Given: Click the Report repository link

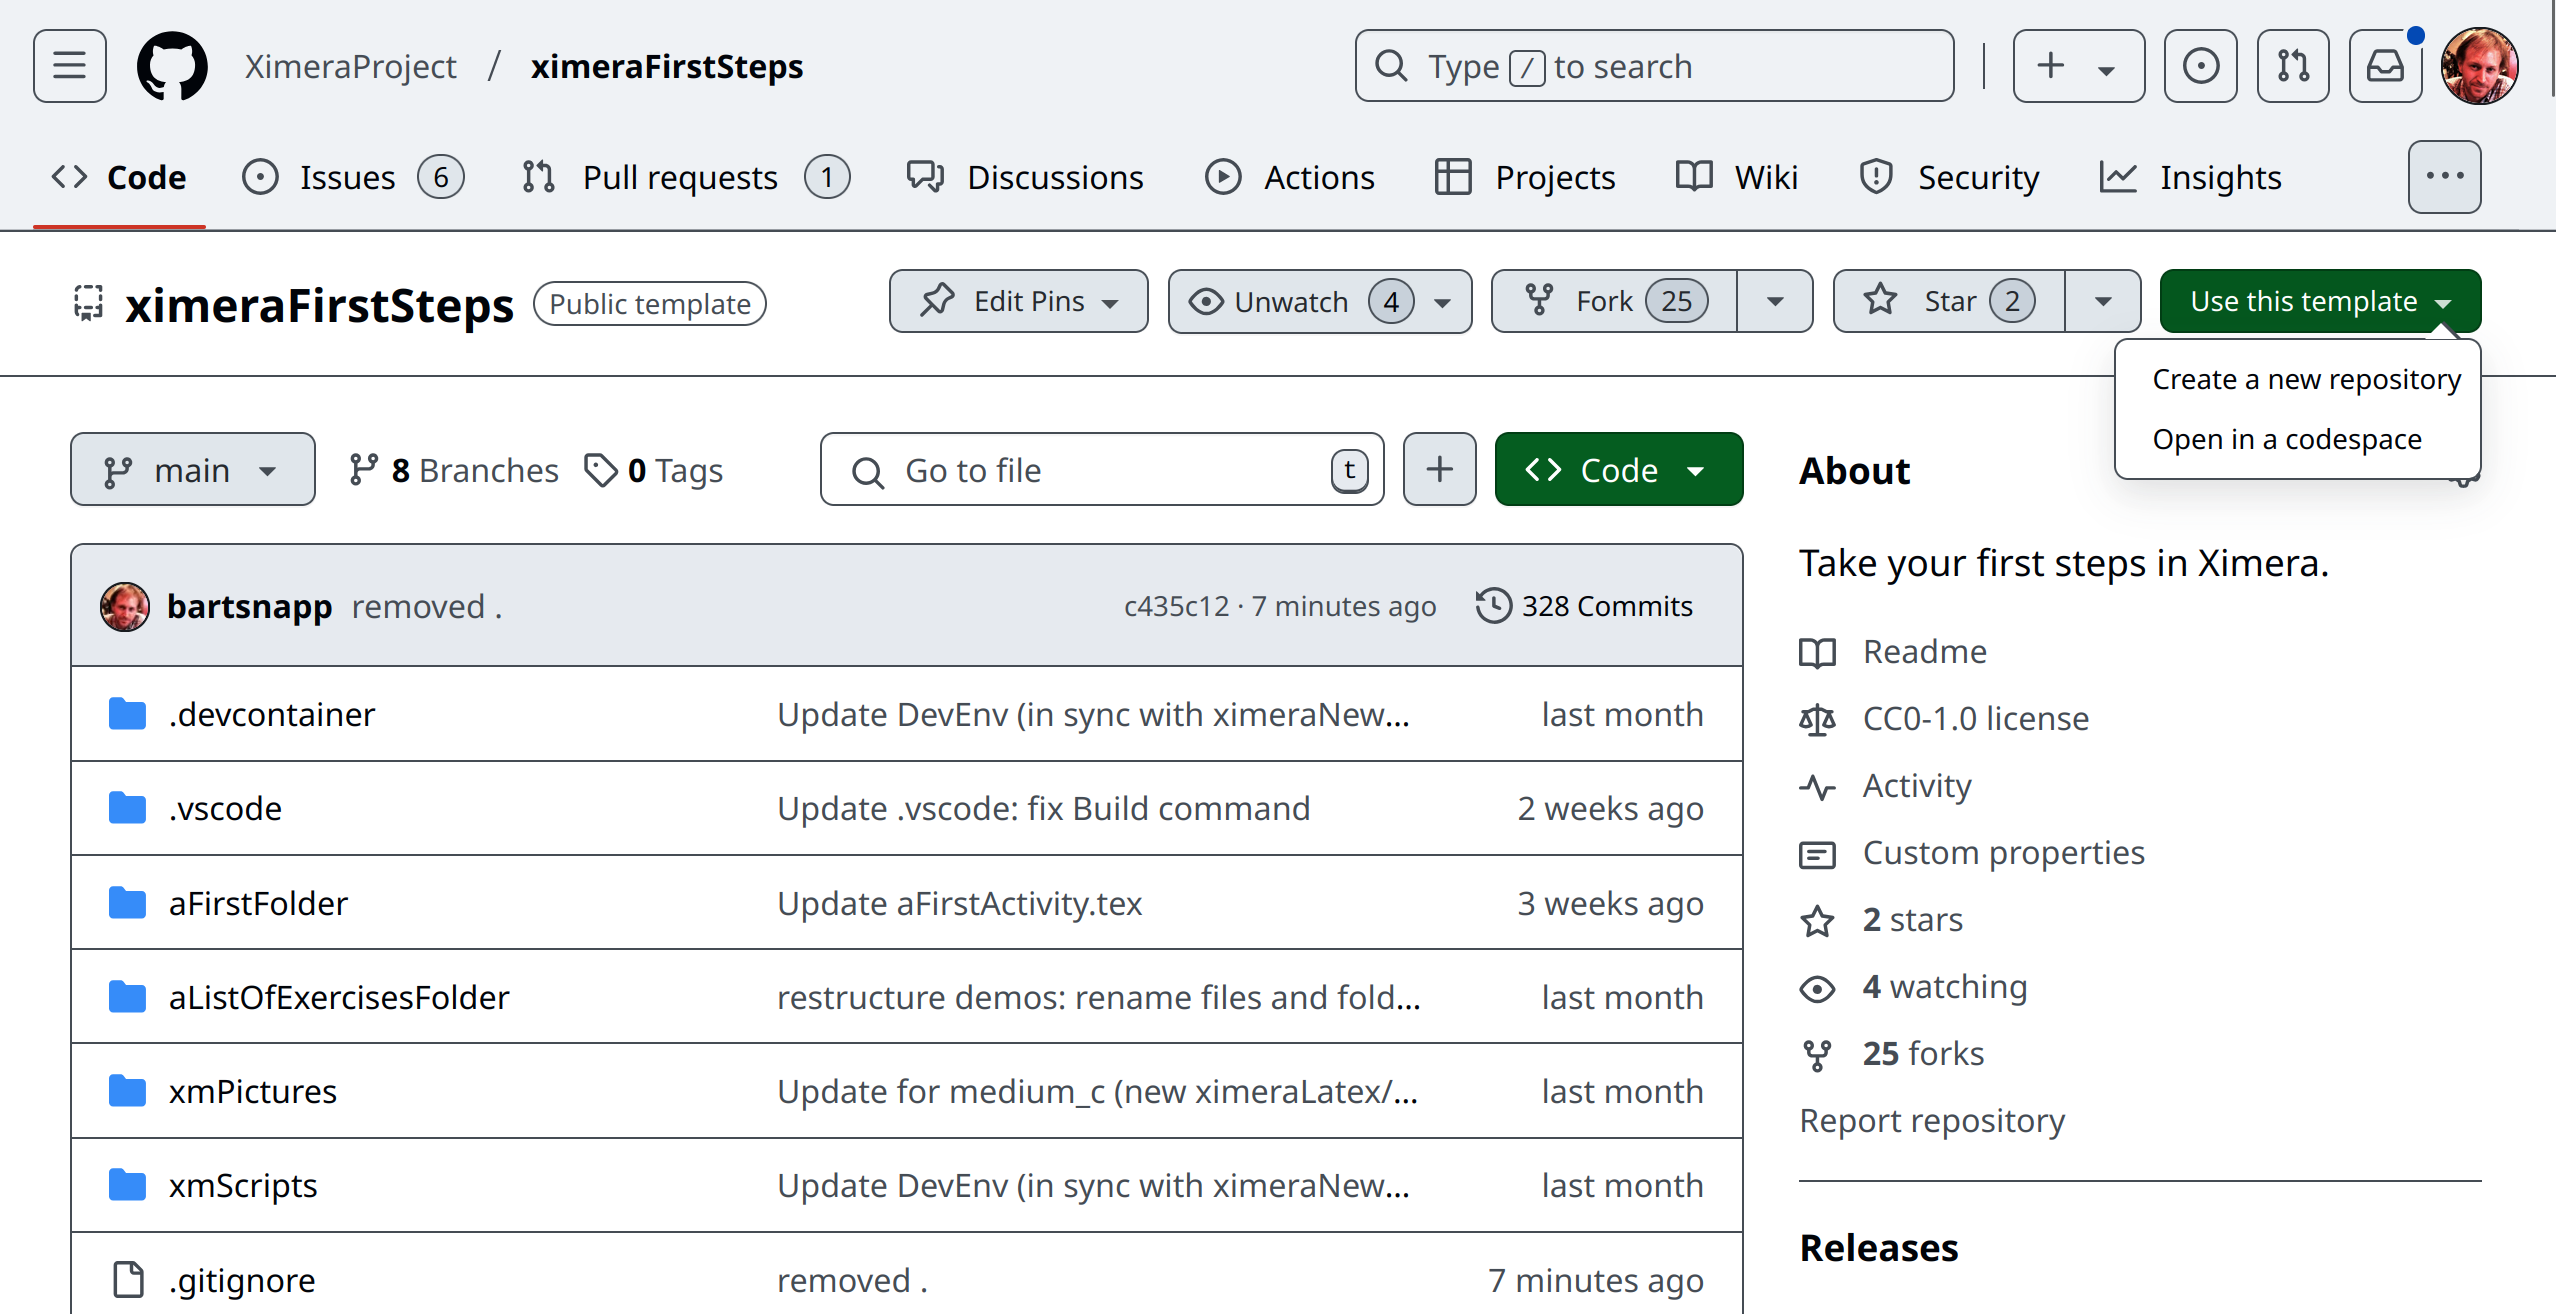Looking at the screenshot, I should (1931, 1121).
